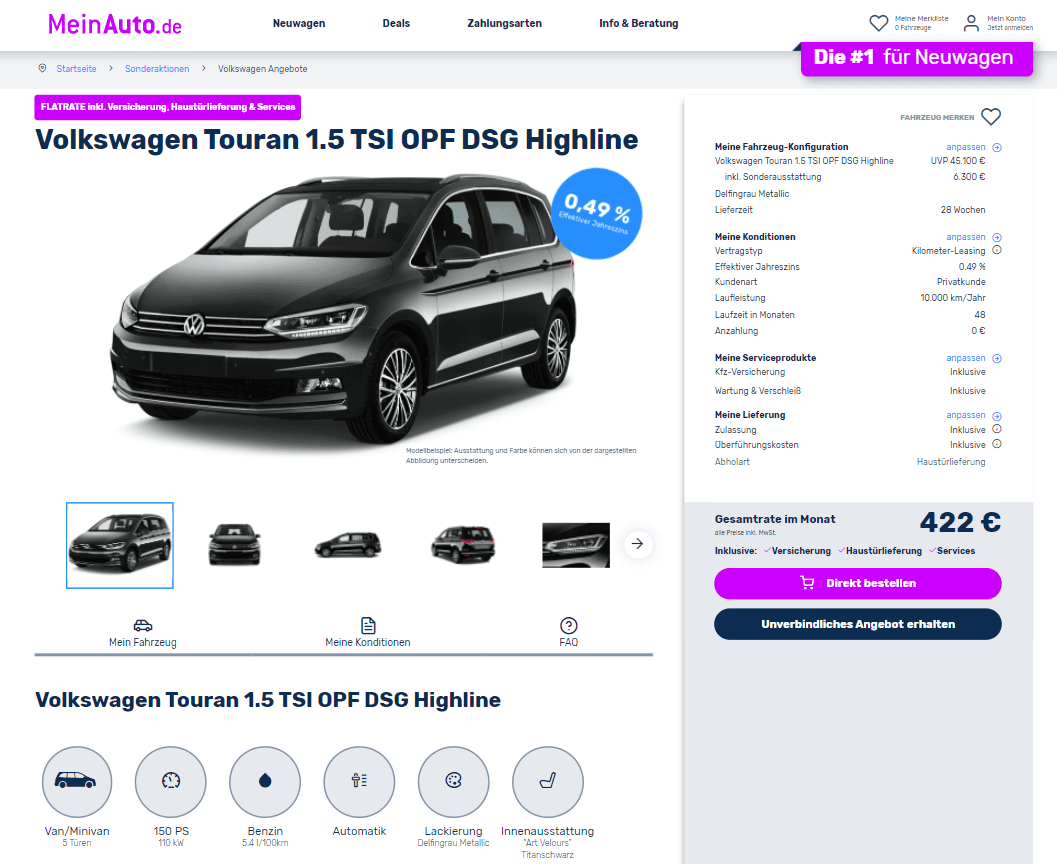Viewport: 1057px width, 864px height.
Task: Click arrow icon beside Lieferung anpassen
Action: click(x=997, y=416)
